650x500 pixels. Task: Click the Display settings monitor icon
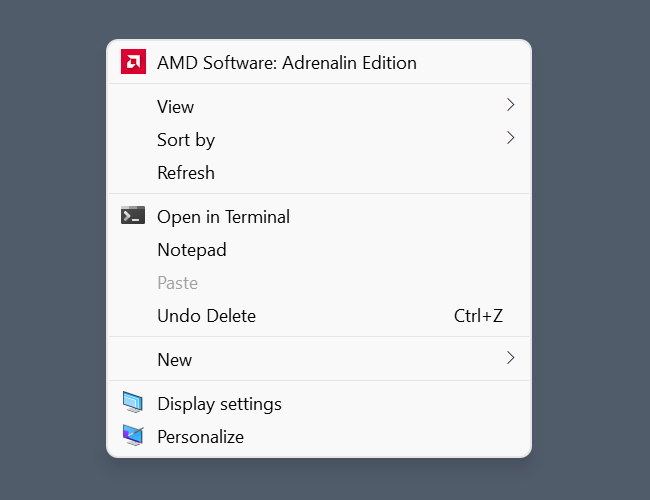[x=133, y=403]
